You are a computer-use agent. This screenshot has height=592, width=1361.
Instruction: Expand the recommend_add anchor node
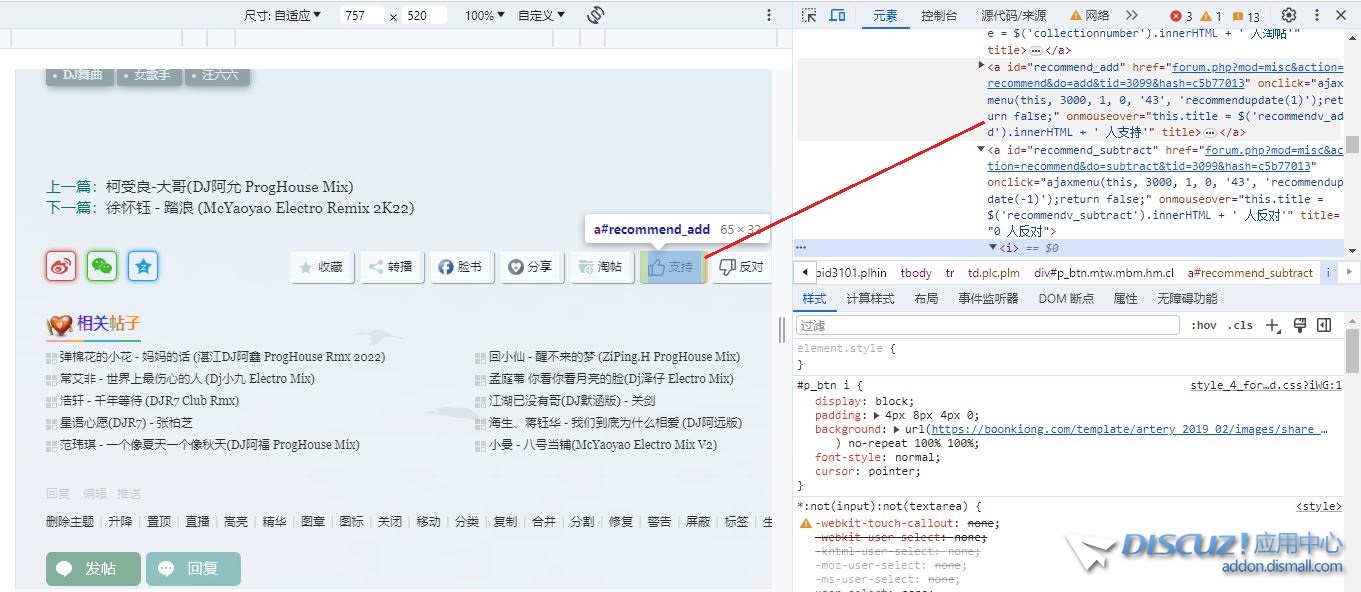pyautogui.click(x=981, y=65)
